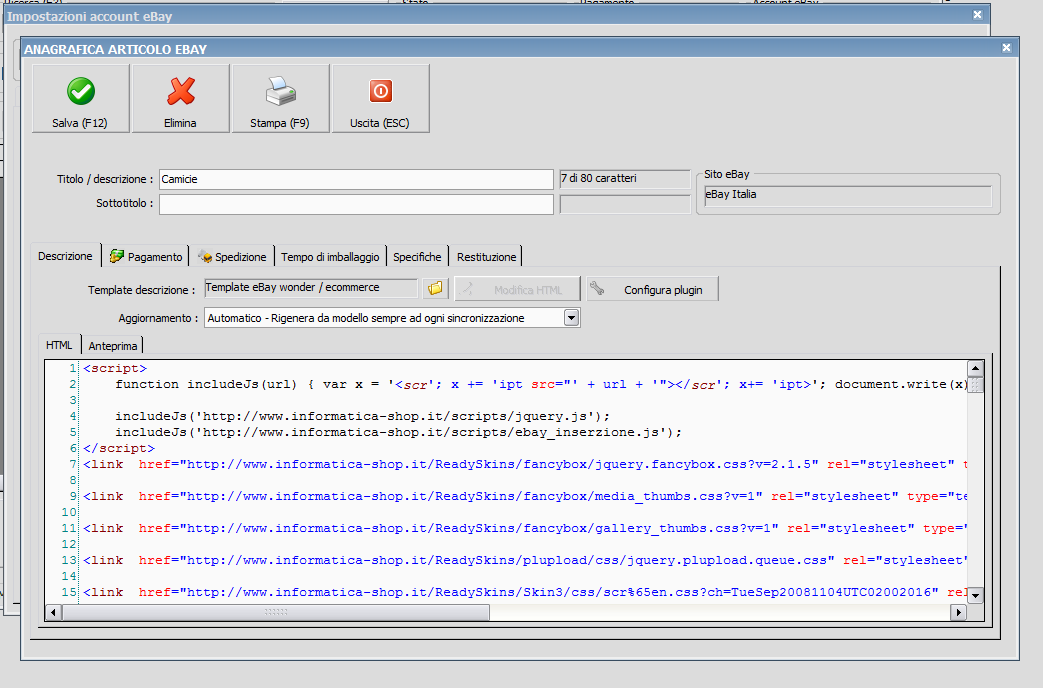The image size is (1043, 688).
Task: Save the article with Salva (F12)
Action: [80, 98]
